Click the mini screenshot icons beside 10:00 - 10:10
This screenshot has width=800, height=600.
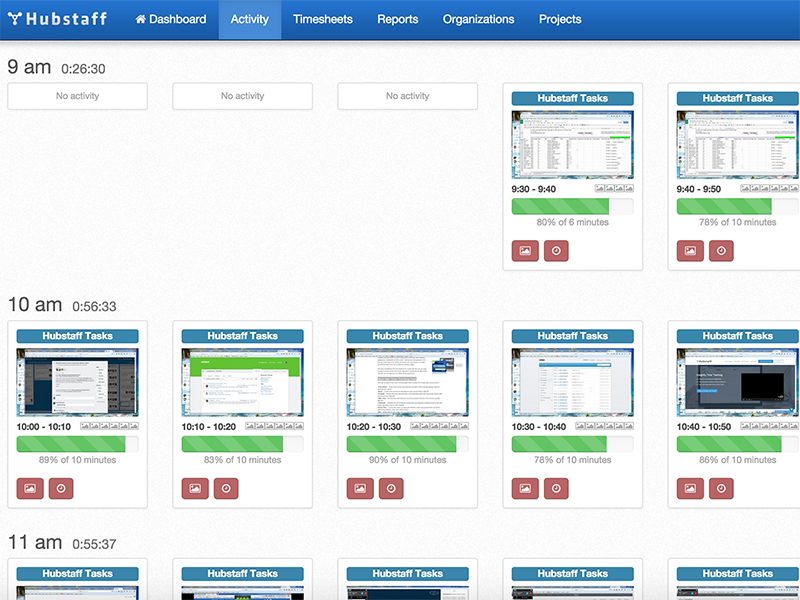(x=110, y=427)
